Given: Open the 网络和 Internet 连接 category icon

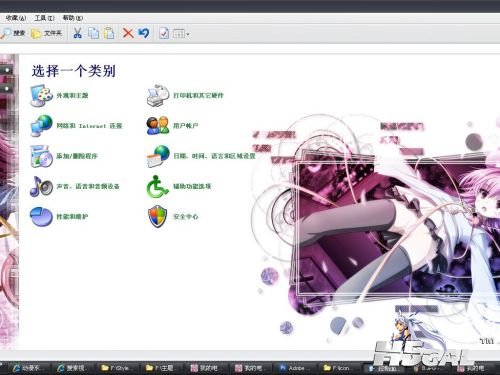Looking at the screenshot, I should [41, 126].
